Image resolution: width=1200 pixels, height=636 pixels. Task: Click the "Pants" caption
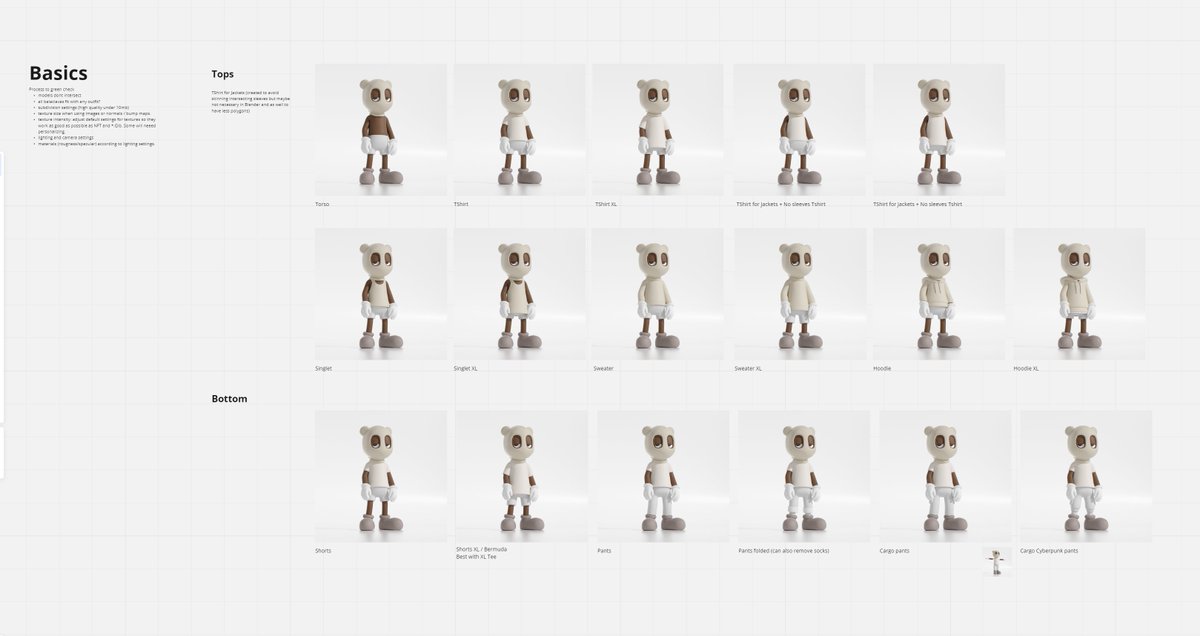(x=604, y=551)
